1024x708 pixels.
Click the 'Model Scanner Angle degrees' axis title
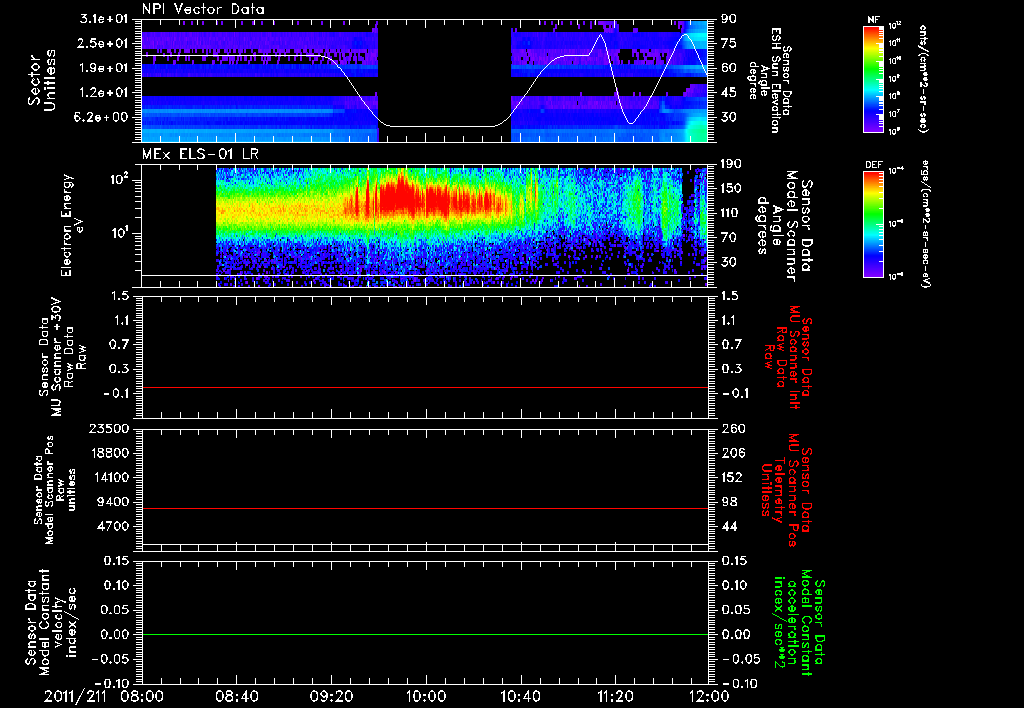click(x=784, y=225)
